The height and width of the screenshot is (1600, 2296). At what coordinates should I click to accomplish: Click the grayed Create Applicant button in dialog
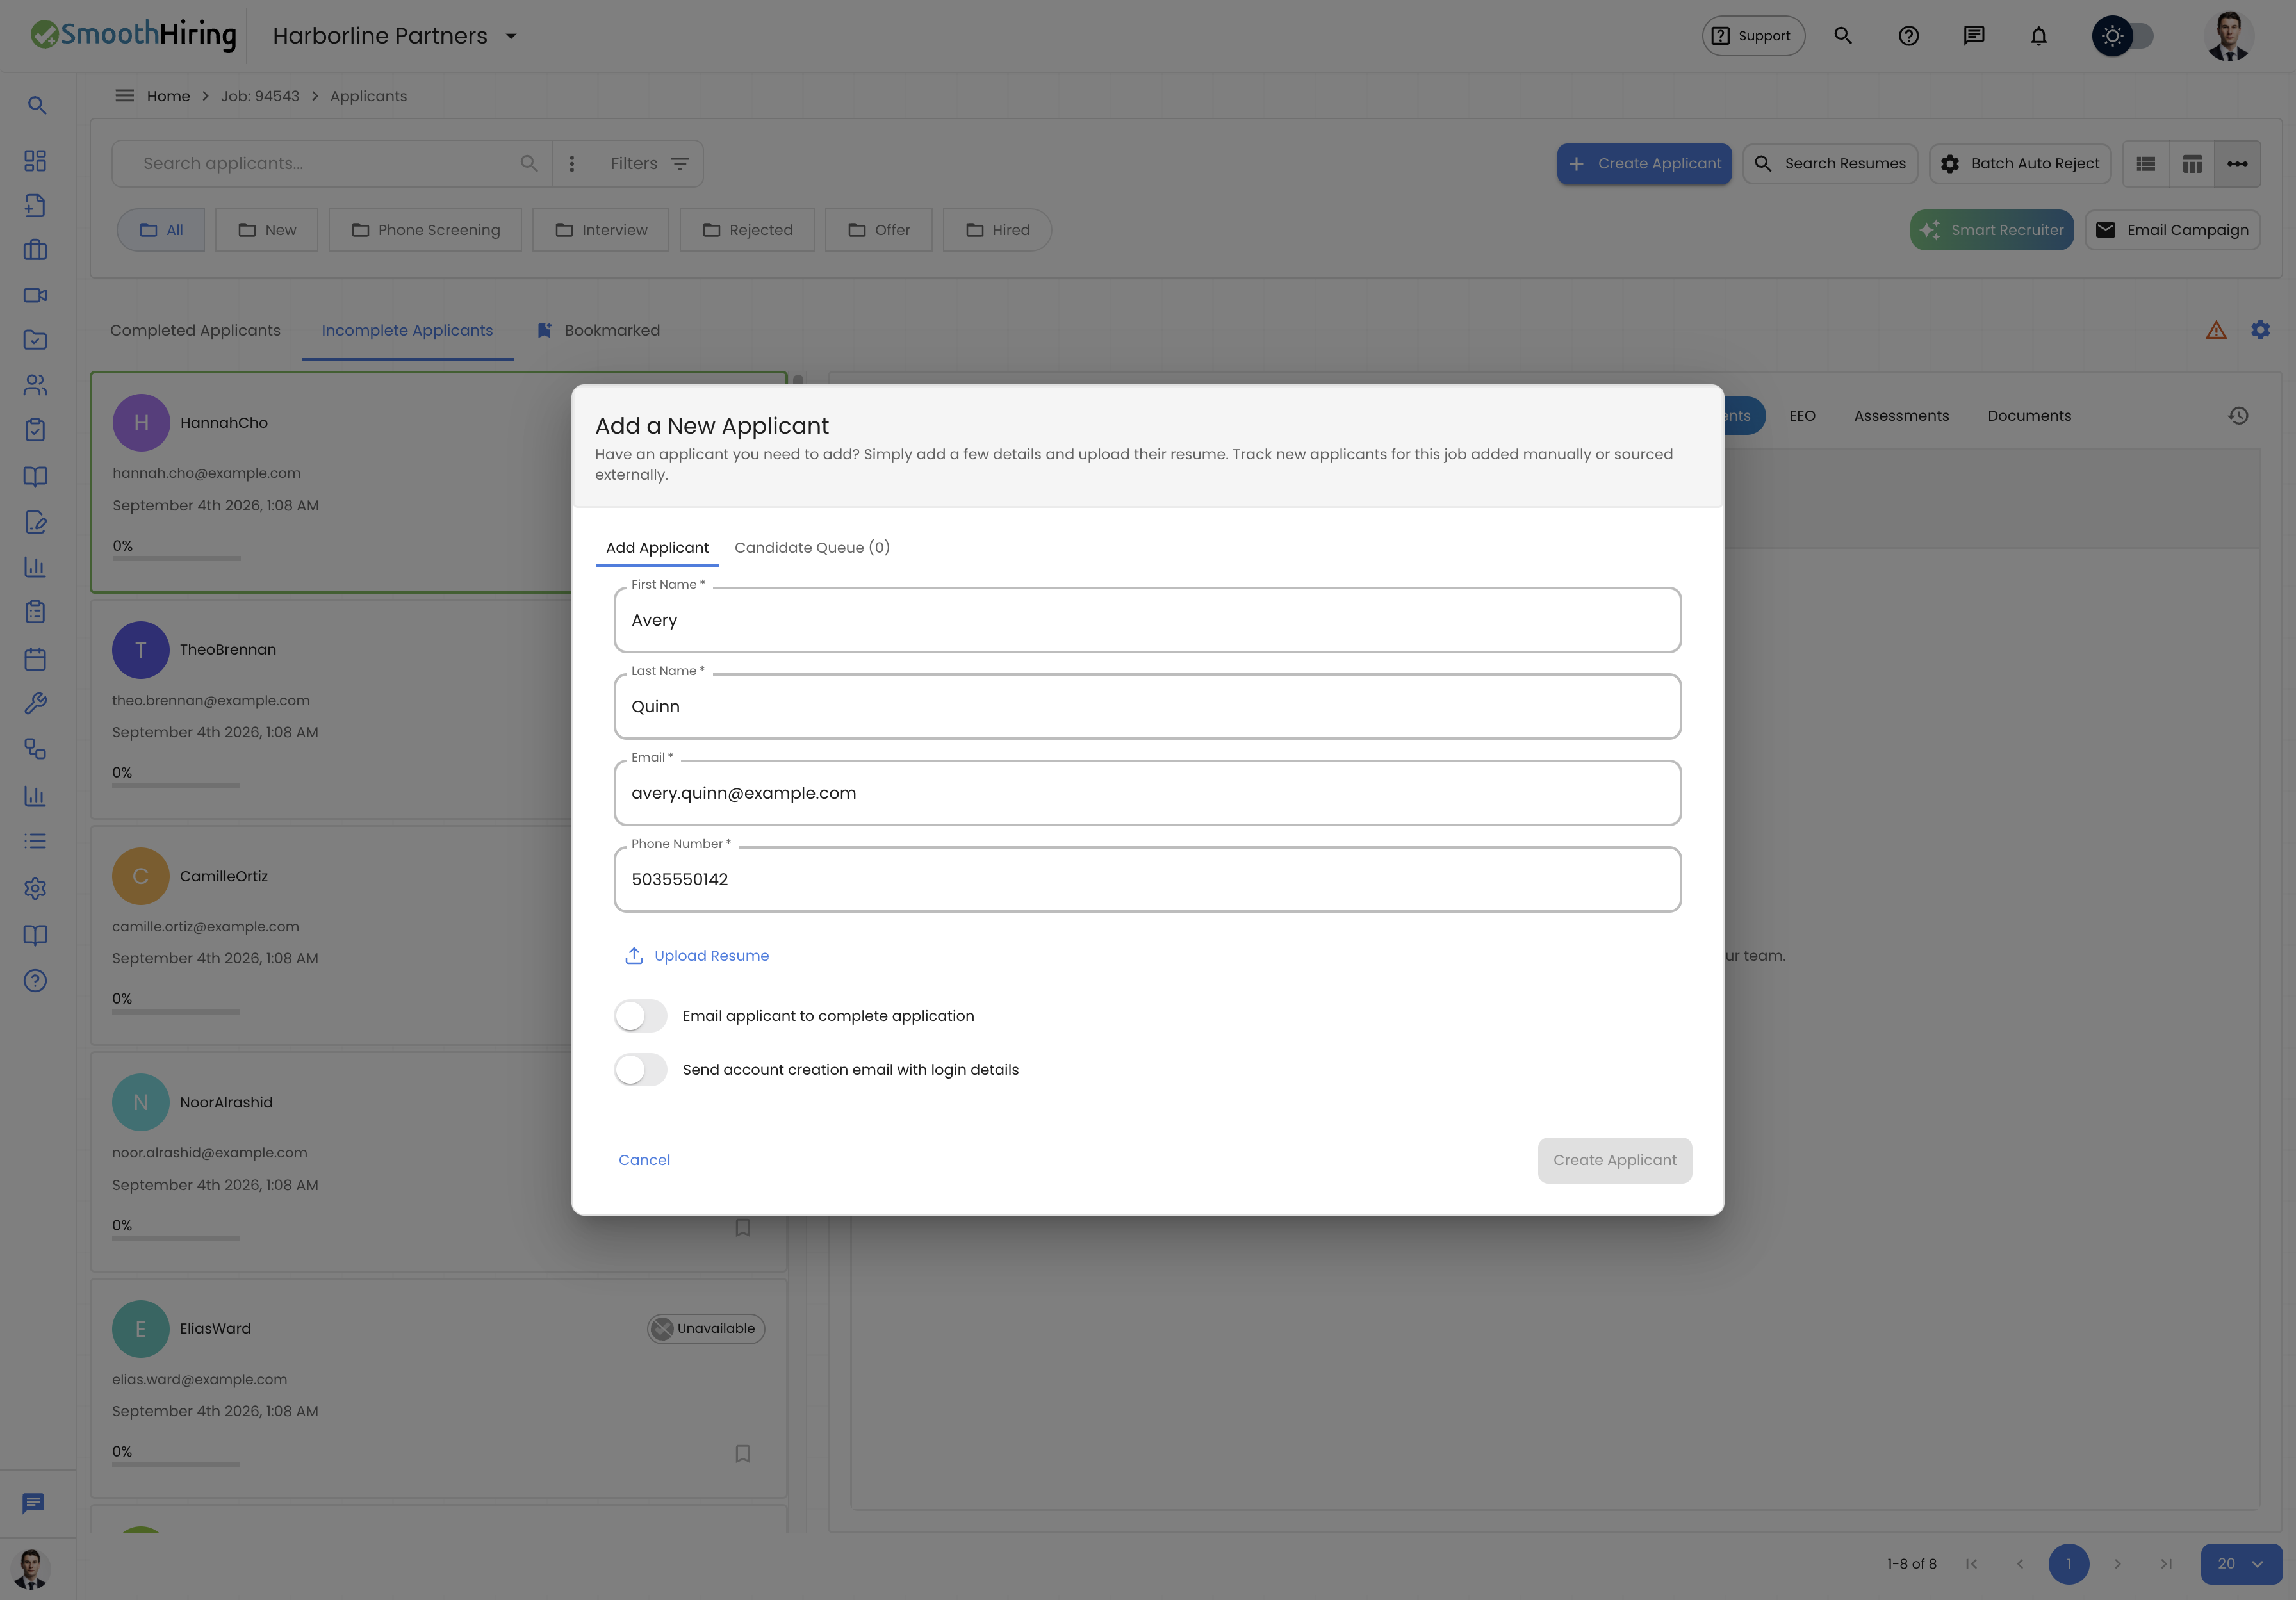pyautogui.click(x=1614, y=1160)
